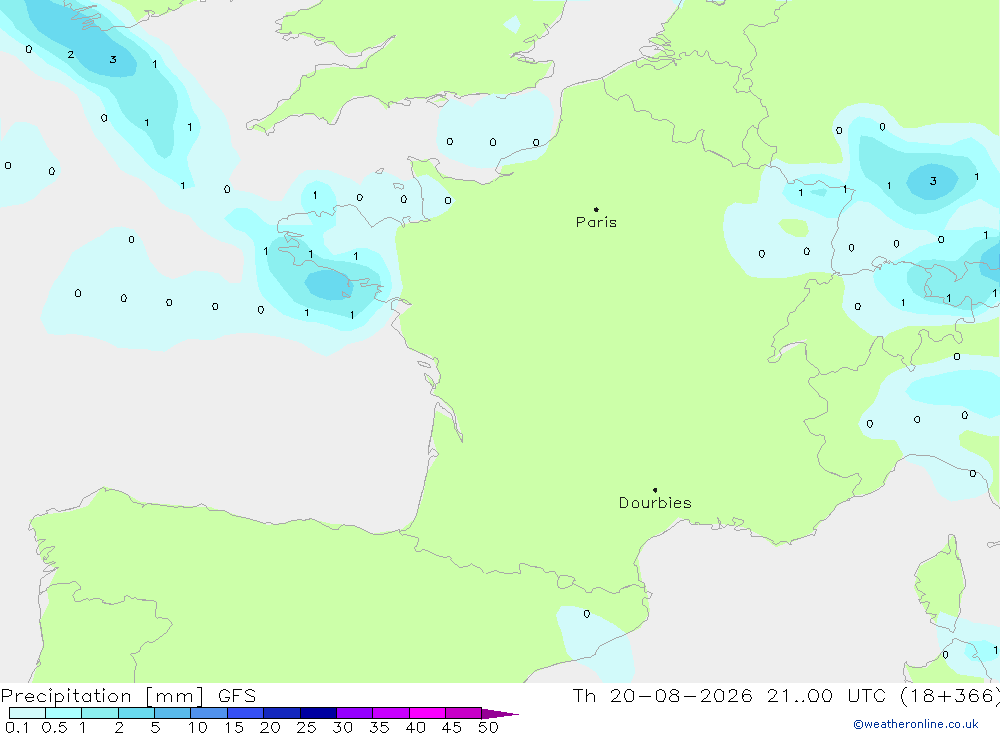Click the "50" legend scale label

(x=489, y=727)
